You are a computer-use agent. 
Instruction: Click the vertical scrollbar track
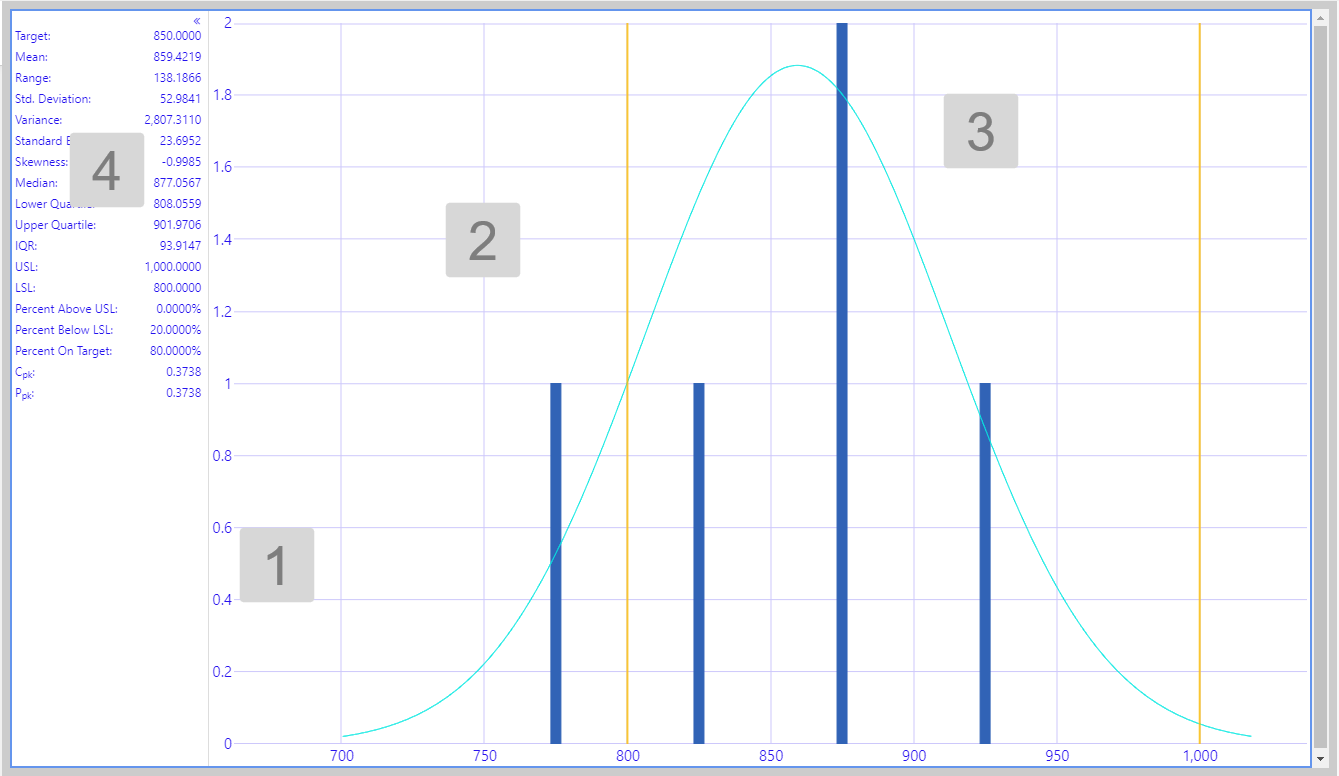click(x=1320, y=400)
